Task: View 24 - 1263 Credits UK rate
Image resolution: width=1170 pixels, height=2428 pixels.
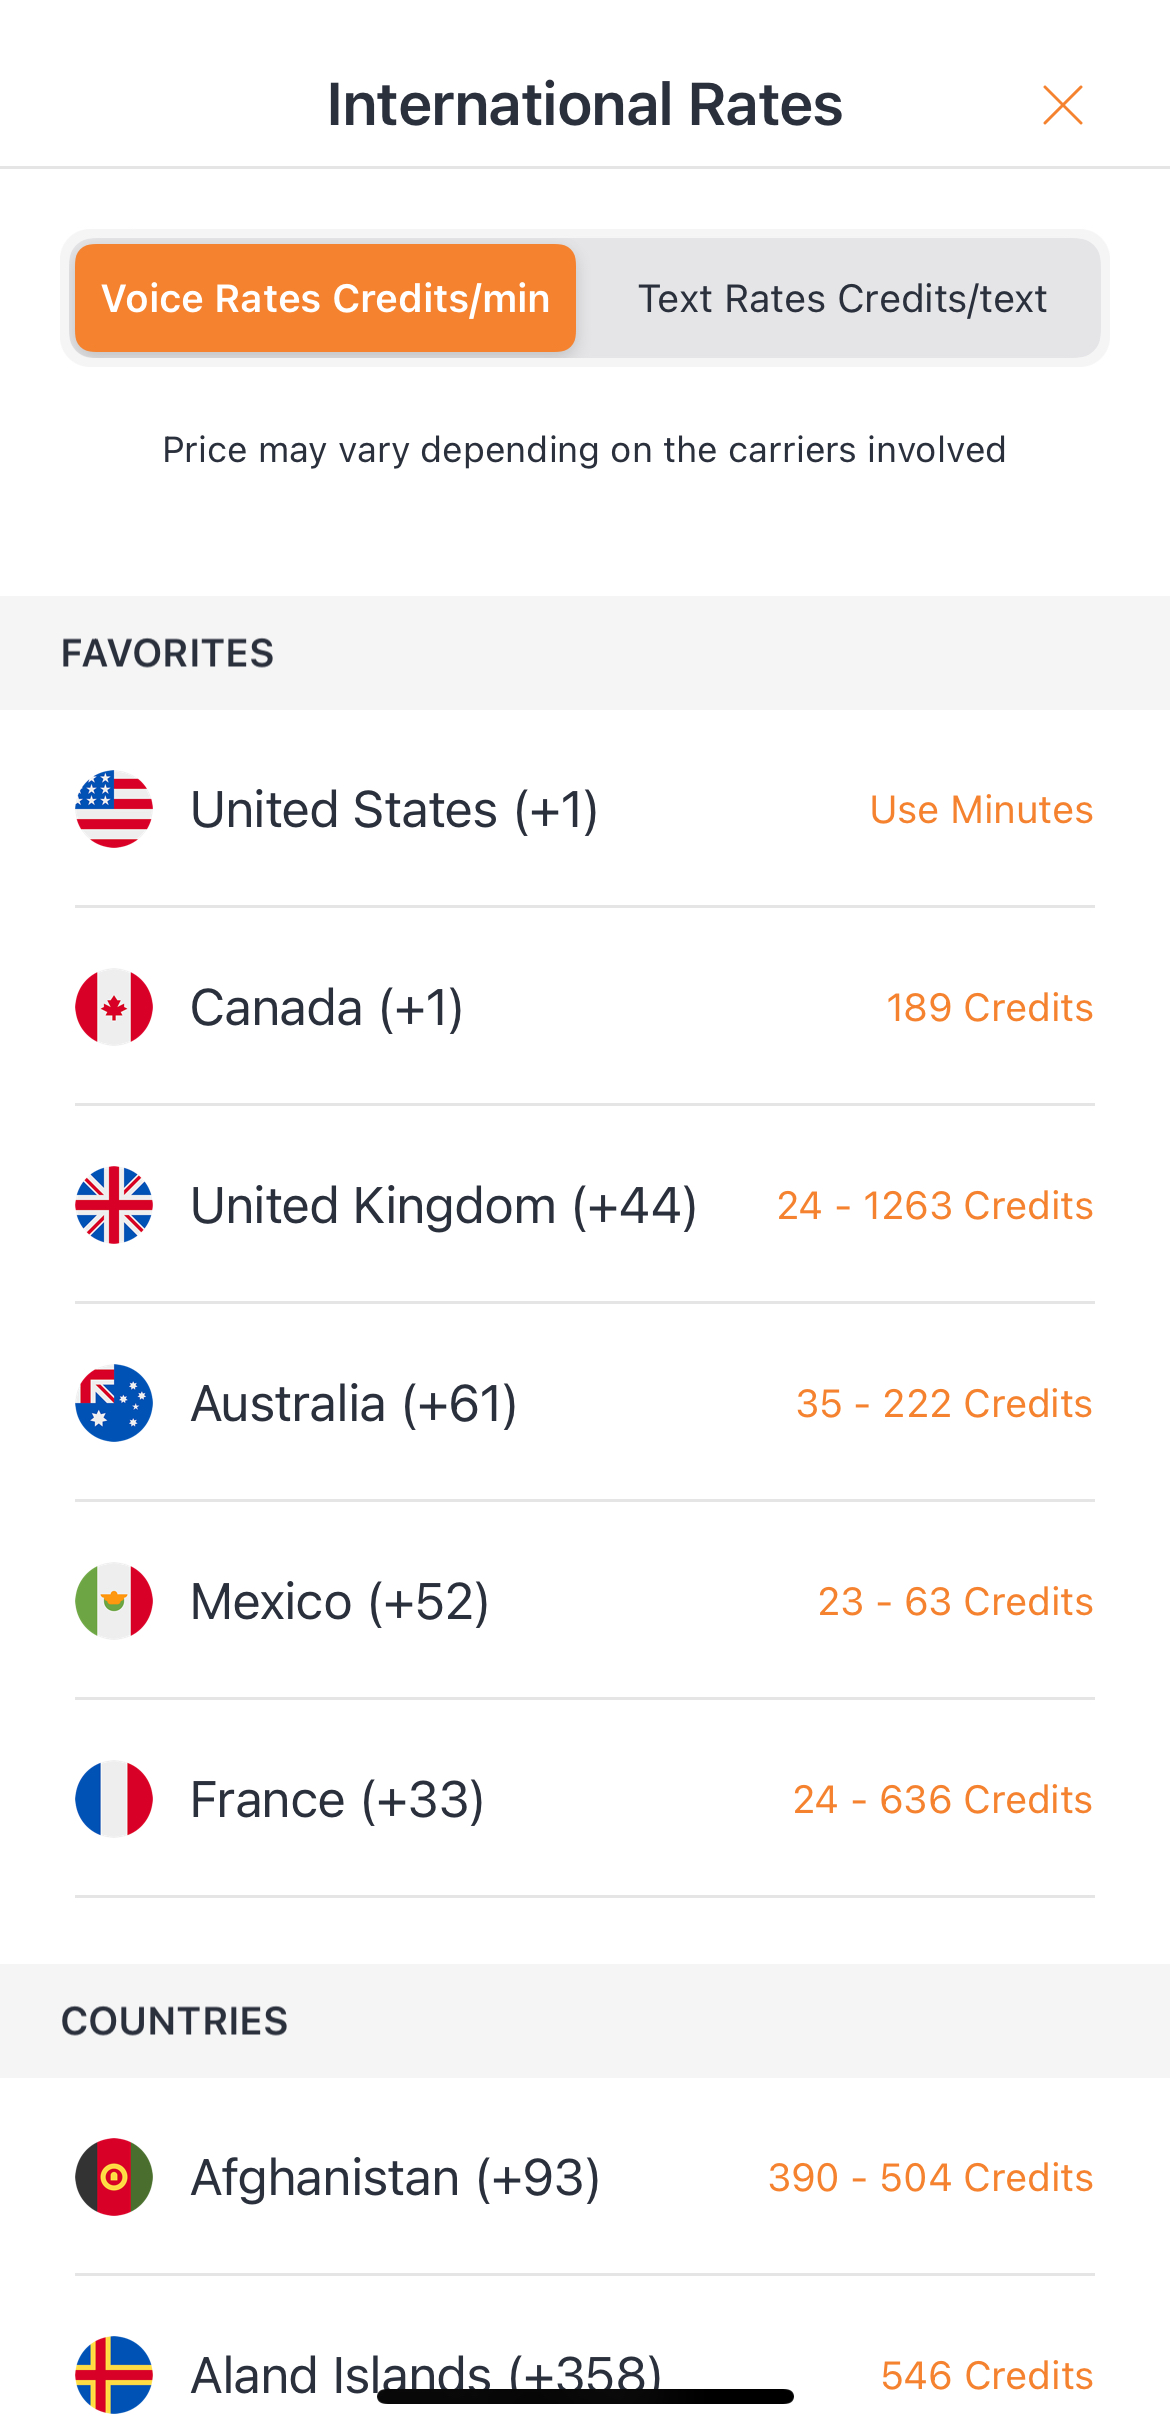Action: click(934, 1206)
